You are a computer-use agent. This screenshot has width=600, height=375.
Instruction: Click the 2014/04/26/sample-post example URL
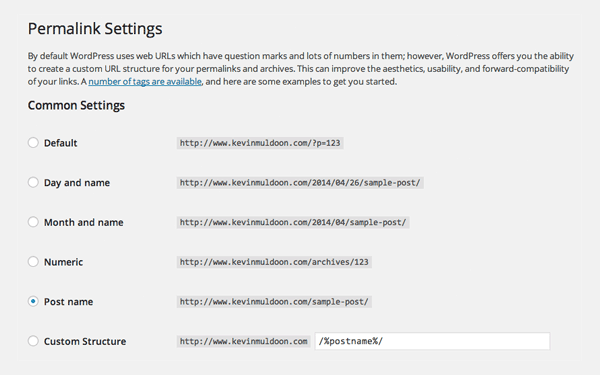point(300,183)
